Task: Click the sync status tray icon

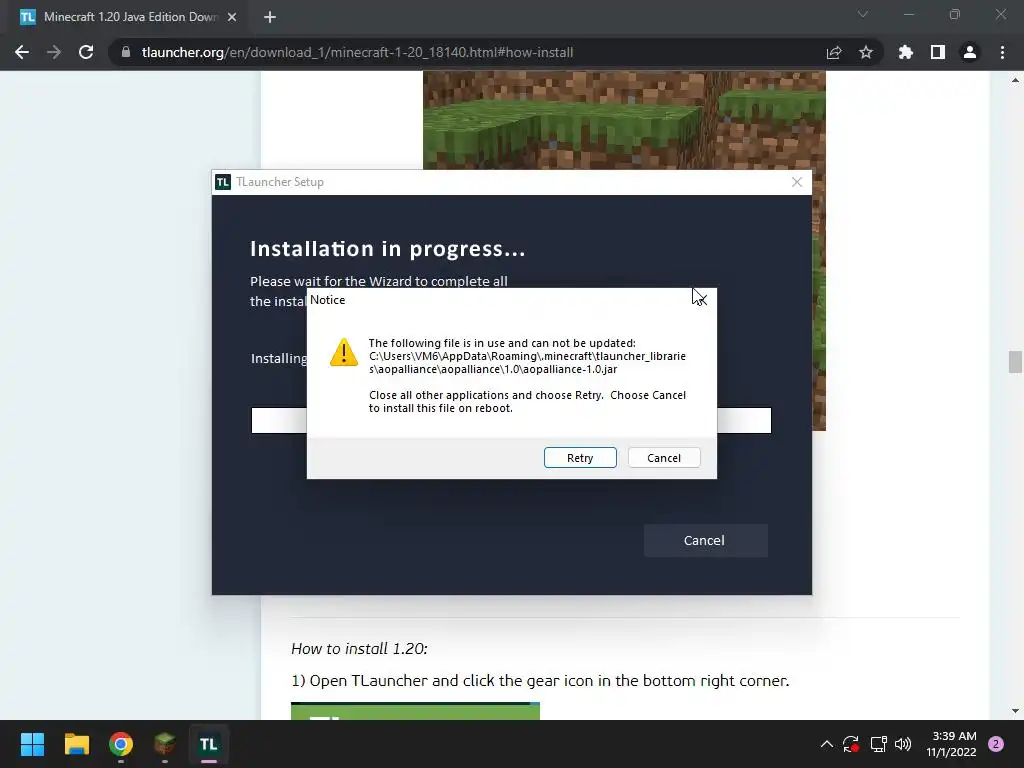Action: coord(850,744)
